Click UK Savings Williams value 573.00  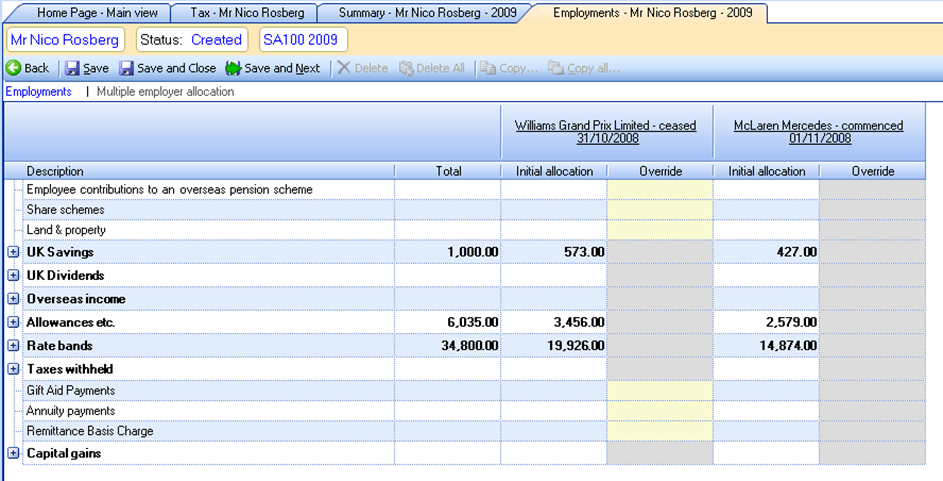[x=584, y=253]
